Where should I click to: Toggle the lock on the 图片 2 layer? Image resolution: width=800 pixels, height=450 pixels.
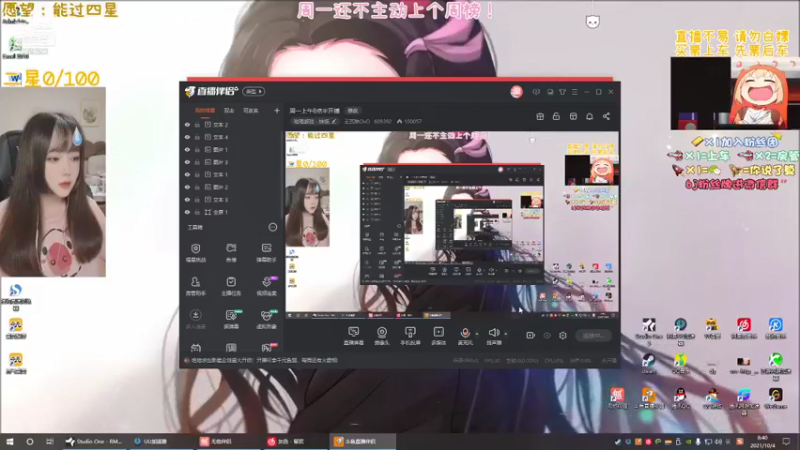click(197, 187)
